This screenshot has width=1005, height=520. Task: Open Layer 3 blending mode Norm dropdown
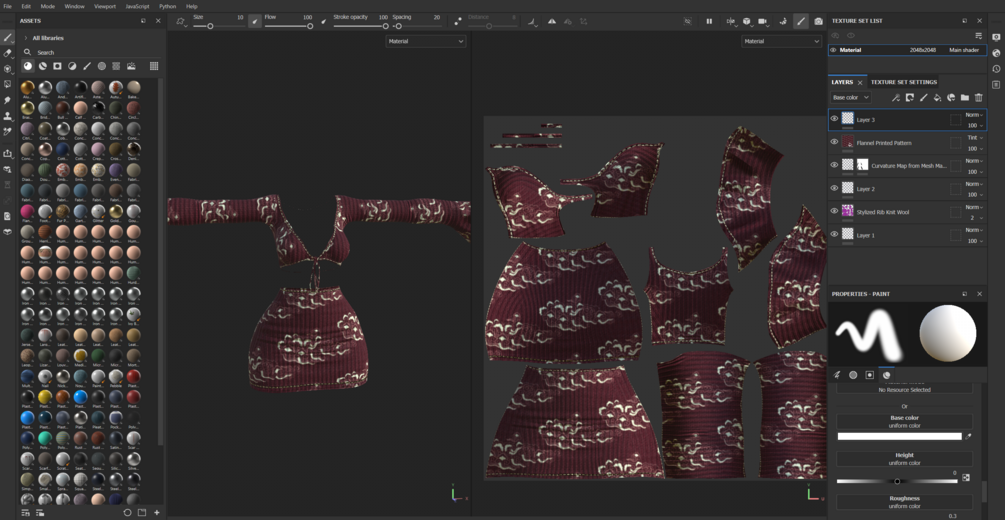(974, 115)
